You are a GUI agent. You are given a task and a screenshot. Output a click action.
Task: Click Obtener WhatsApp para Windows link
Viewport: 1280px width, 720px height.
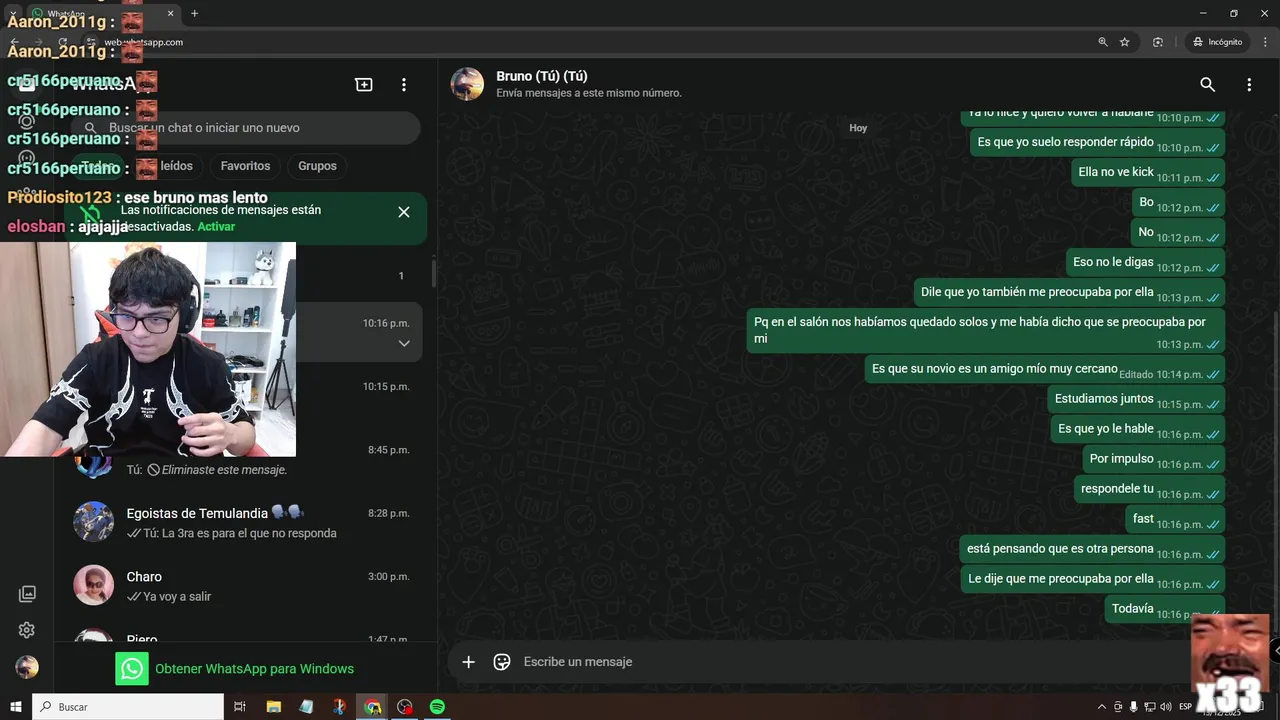(254, 669)
